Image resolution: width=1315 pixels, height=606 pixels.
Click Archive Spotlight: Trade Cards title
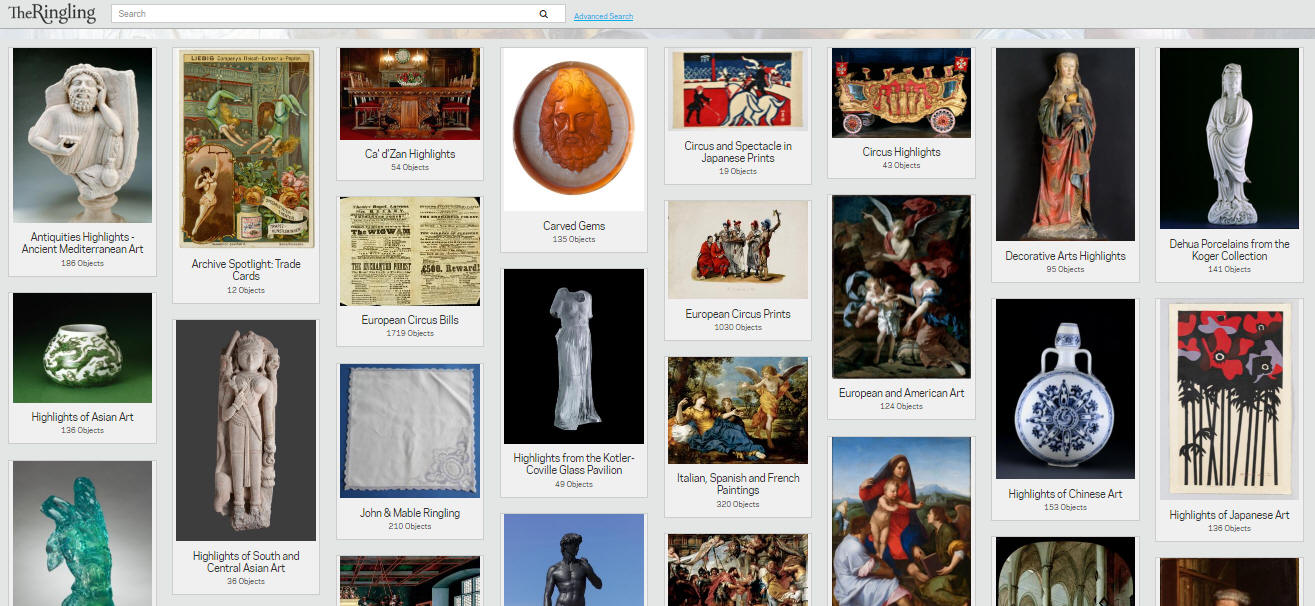[x=246, y=270]
